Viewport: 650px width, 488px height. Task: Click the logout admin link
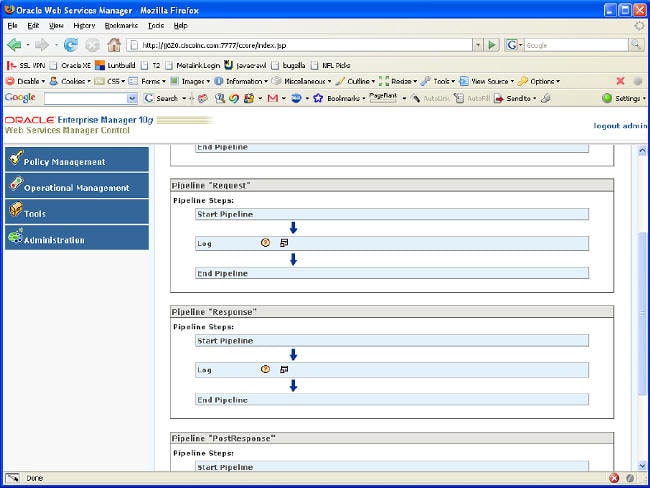pos(620,126)
